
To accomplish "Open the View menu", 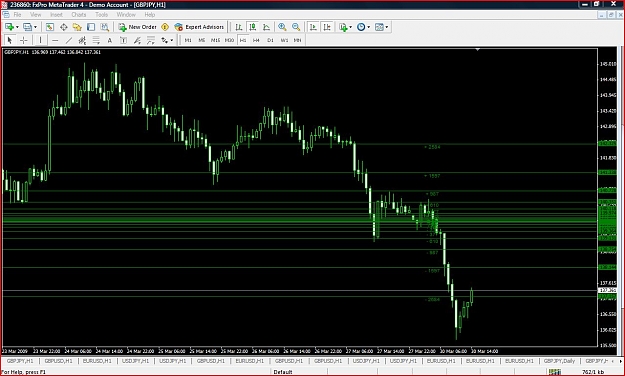I will click(x=35, y=14).
